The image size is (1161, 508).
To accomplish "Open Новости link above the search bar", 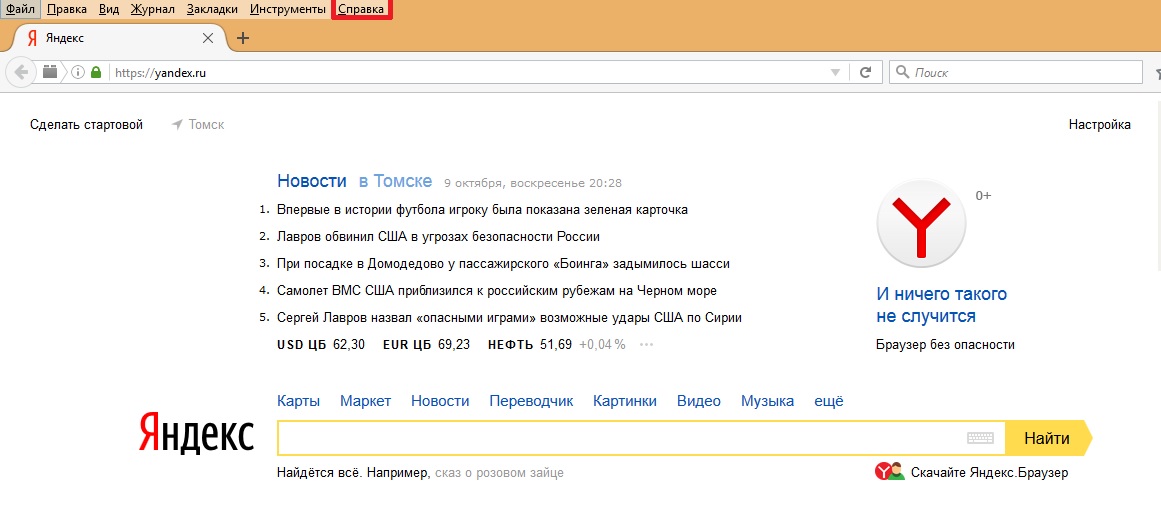I will [440, 401].
